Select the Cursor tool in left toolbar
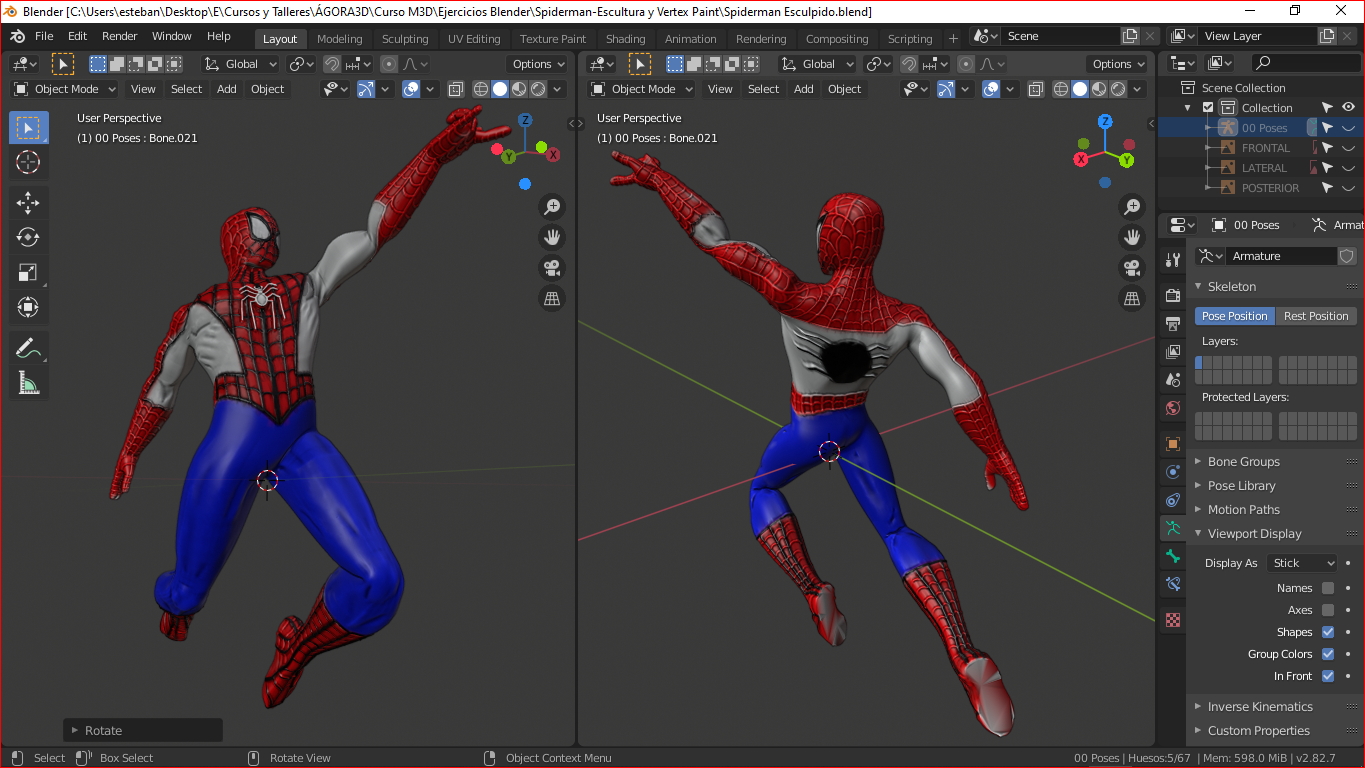 pyautogui.click(x=28, y=162)
